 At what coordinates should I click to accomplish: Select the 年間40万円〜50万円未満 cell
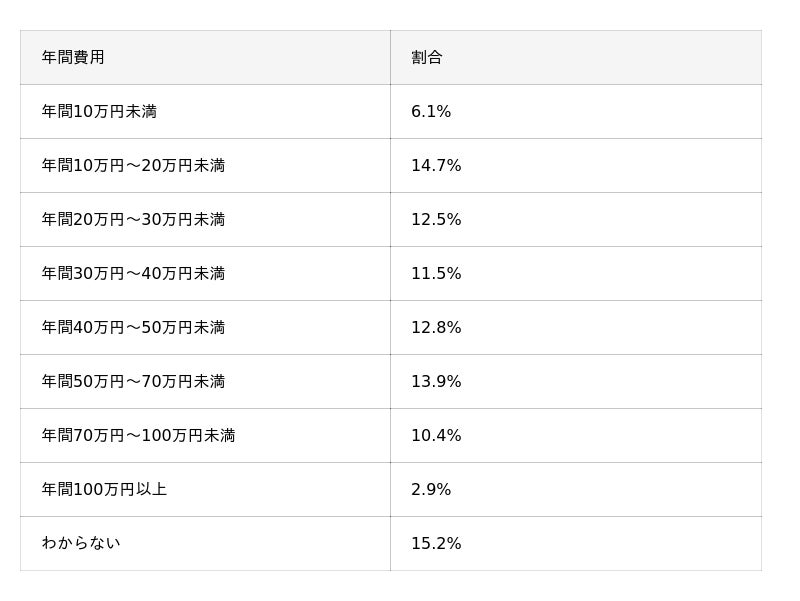click(133, 328)
